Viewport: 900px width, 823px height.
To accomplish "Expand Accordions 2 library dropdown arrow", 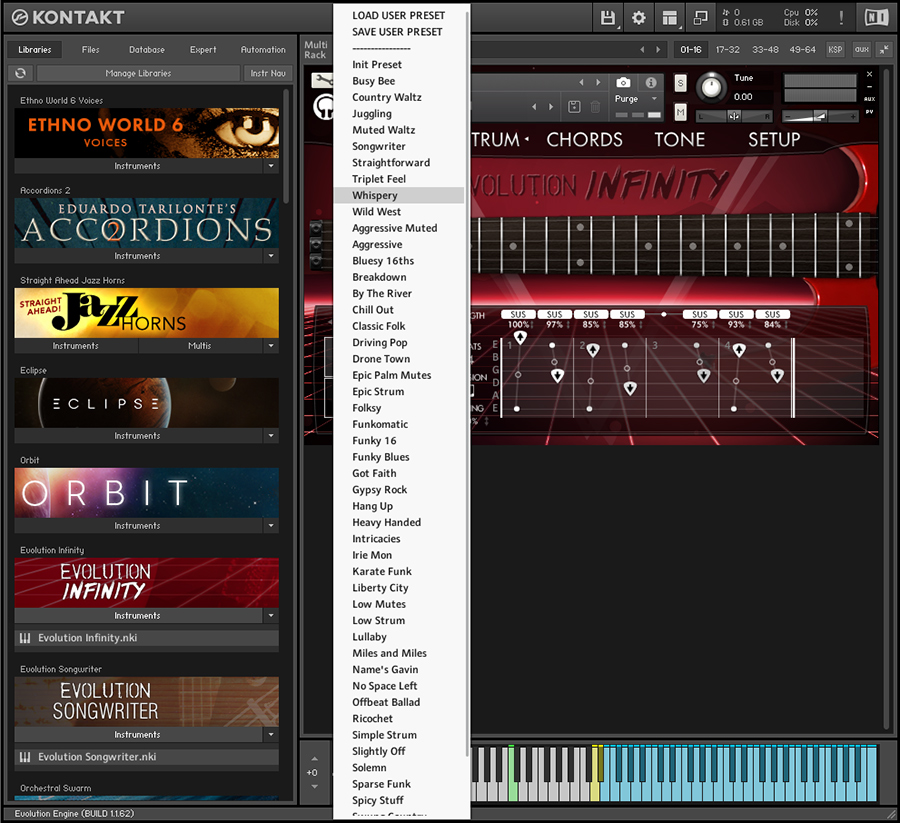I will (x=271, y=256).
